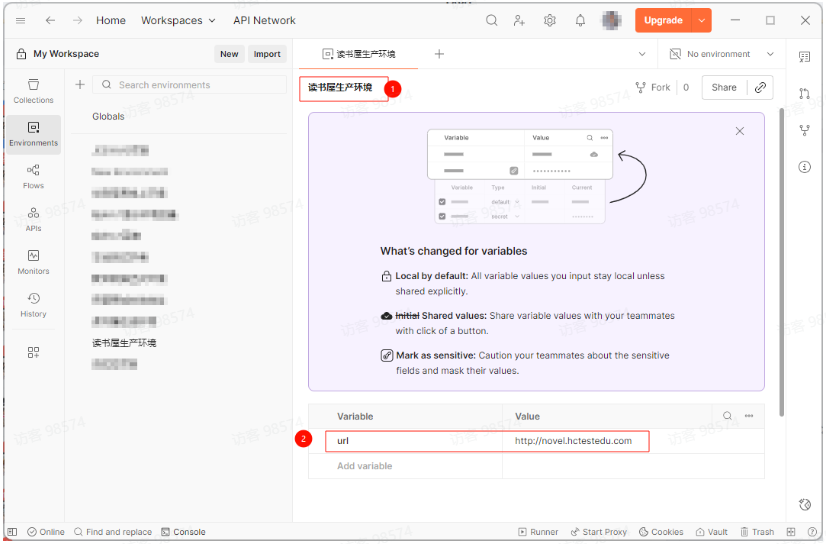Viewport: 826px width, 544px height.
Task: Click the Import button
Action: [267, 54]
